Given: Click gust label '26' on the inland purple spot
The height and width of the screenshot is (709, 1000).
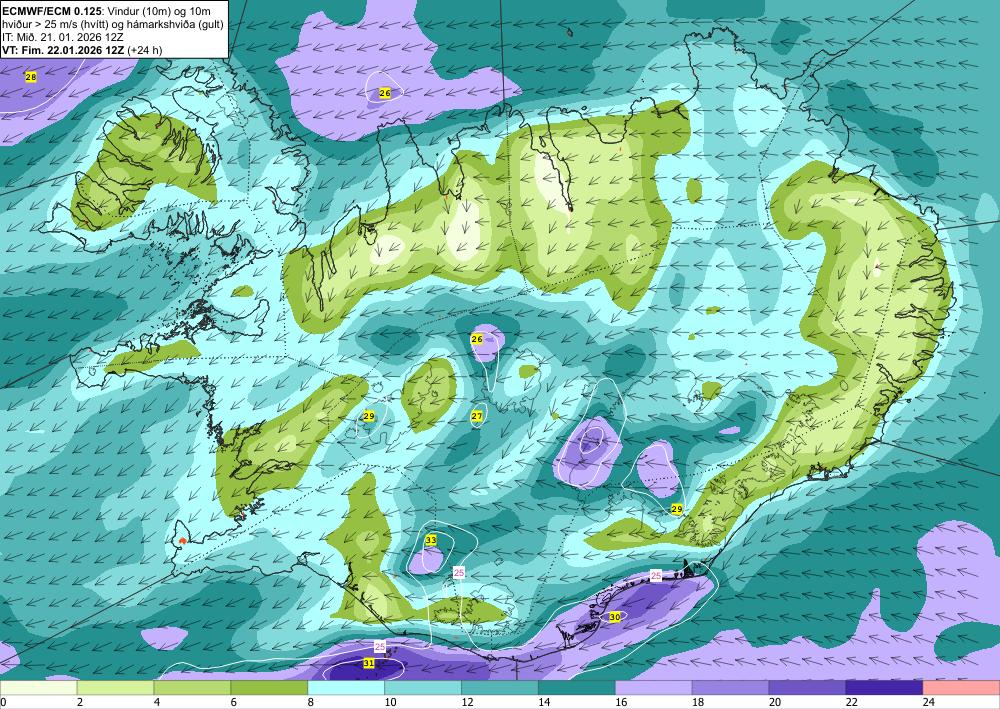Looking at the screenshot, I should click(x=476, y=339).
